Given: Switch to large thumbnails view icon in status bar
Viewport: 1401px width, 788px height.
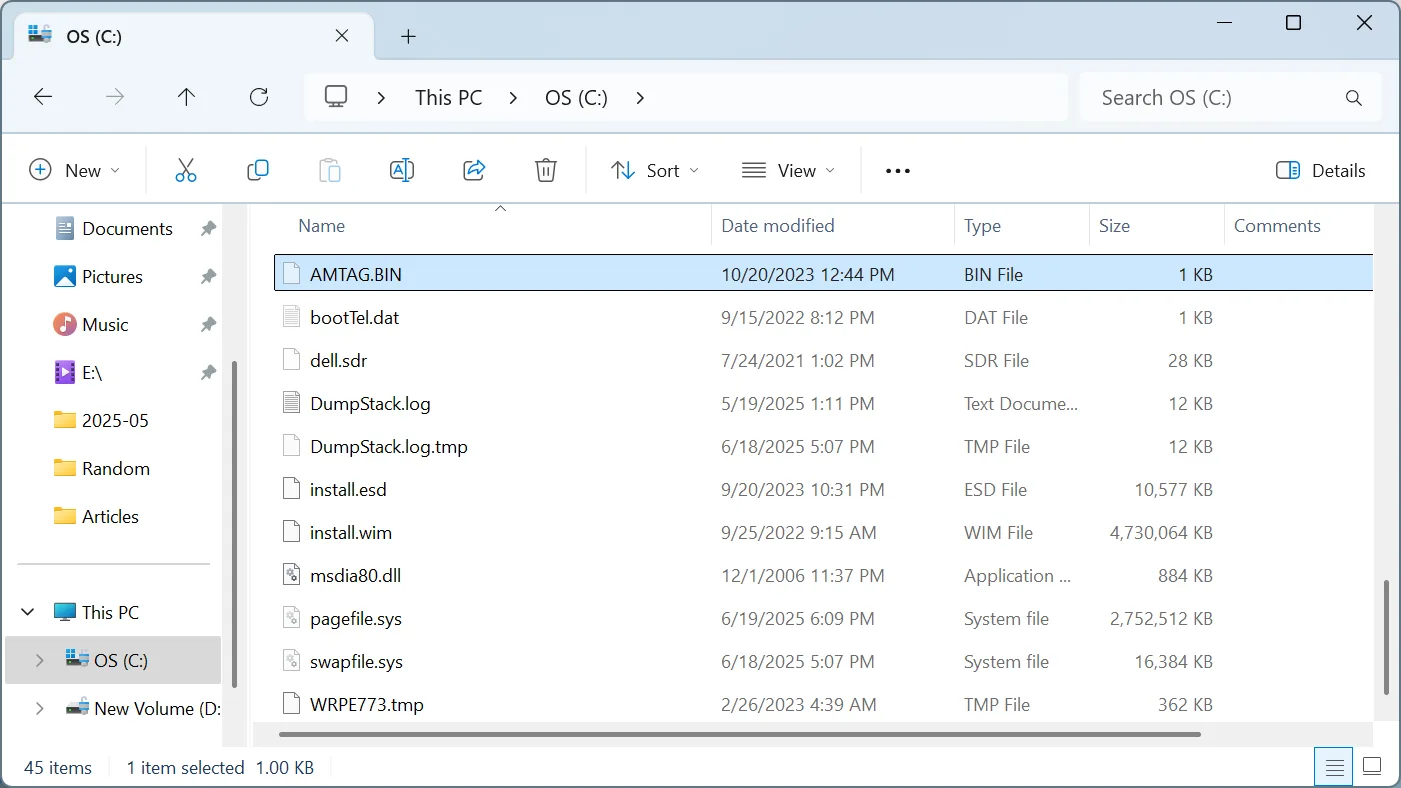Looking at the screenshot, I should [1373, 767].
